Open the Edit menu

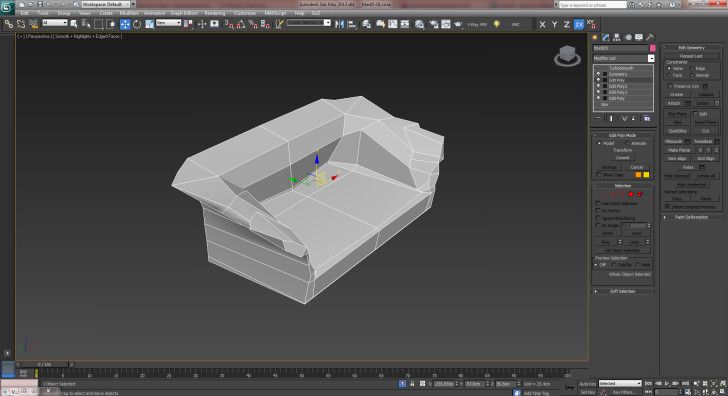(x=25, y=13)
